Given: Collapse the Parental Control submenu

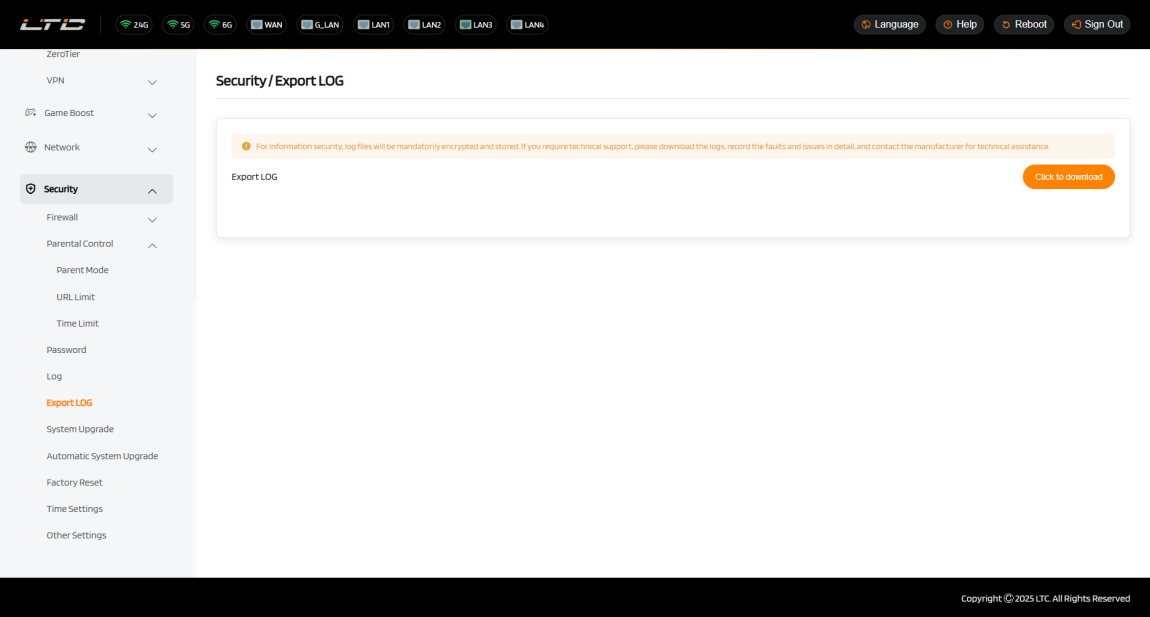Looking at the screenshot, I should (x=152, y=245).
